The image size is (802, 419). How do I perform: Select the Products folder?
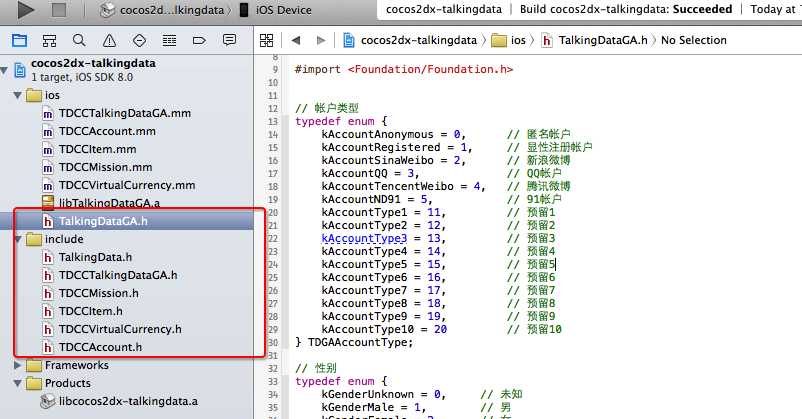[58, 383]
